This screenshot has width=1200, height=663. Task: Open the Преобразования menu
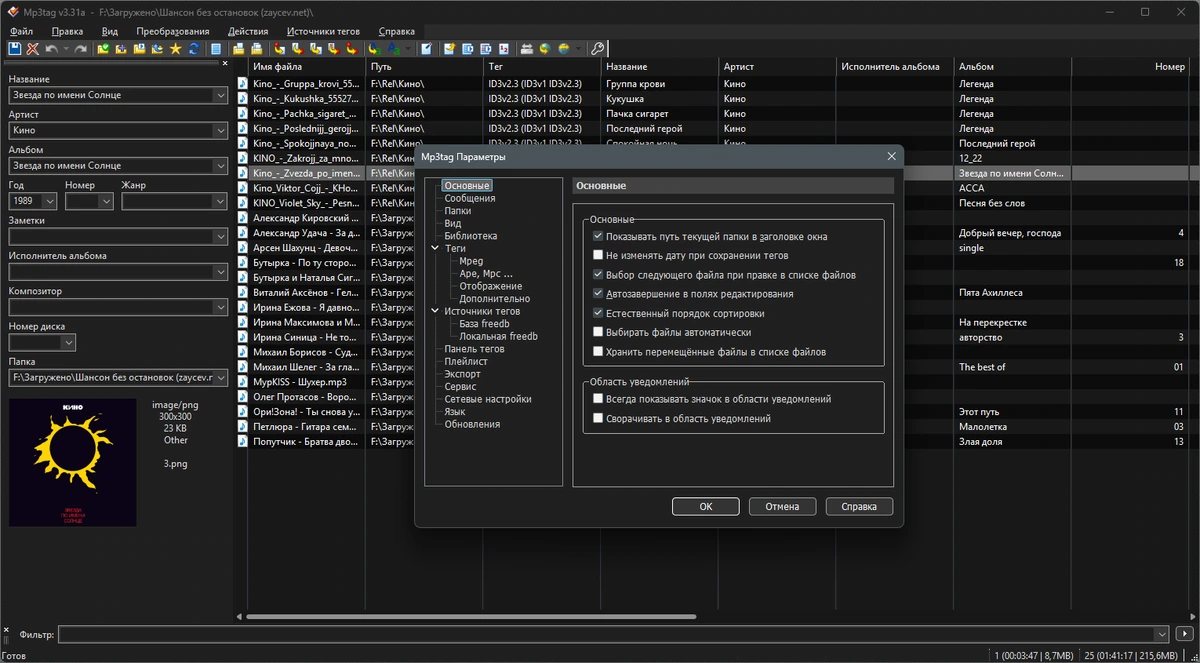pos(172,31)
